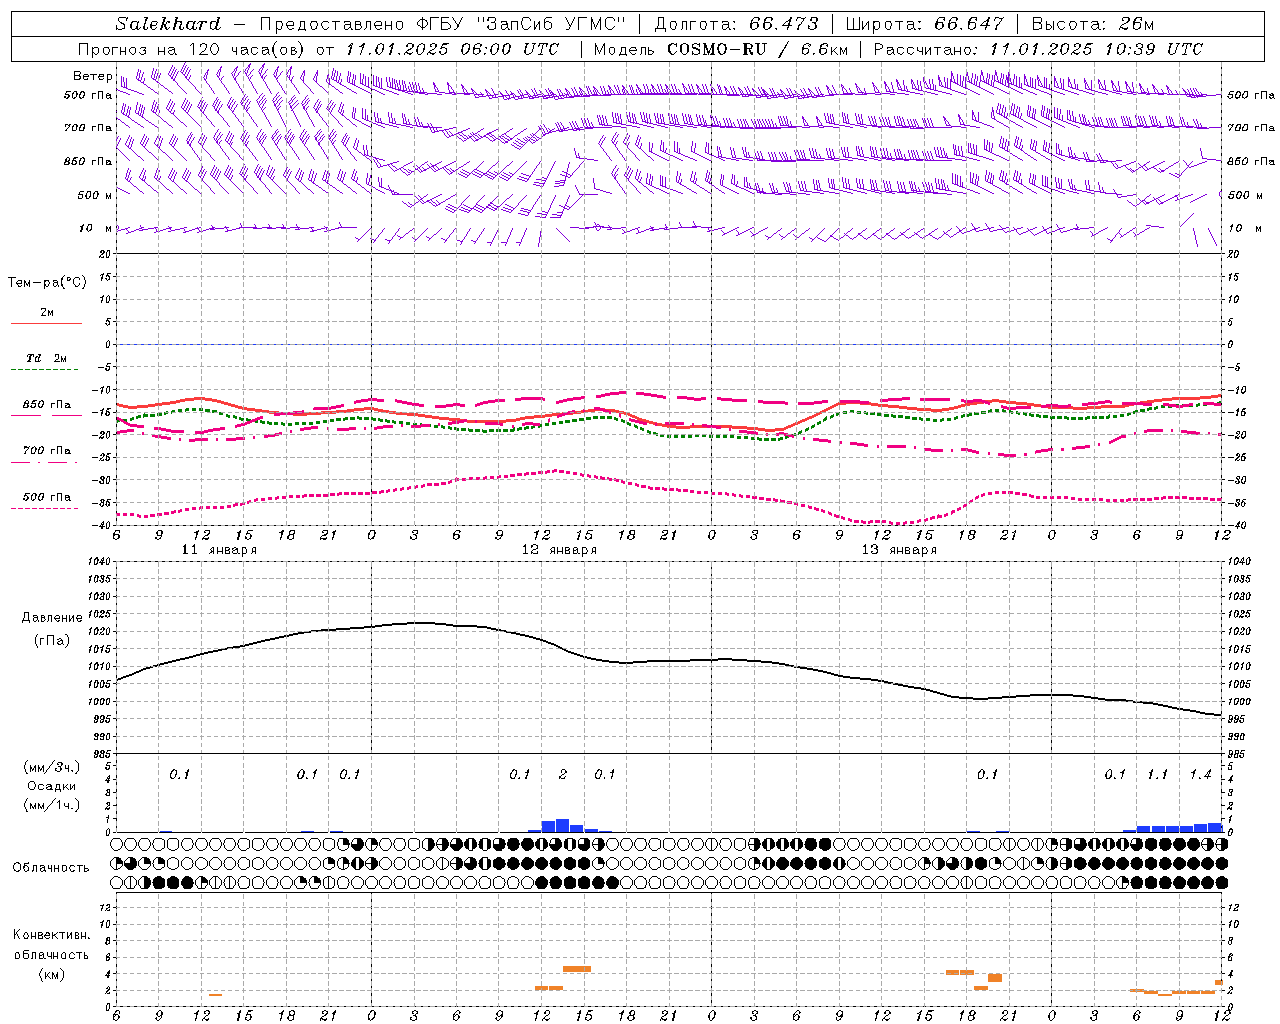Click the '11 января' date label

click(x=219, y=550)
